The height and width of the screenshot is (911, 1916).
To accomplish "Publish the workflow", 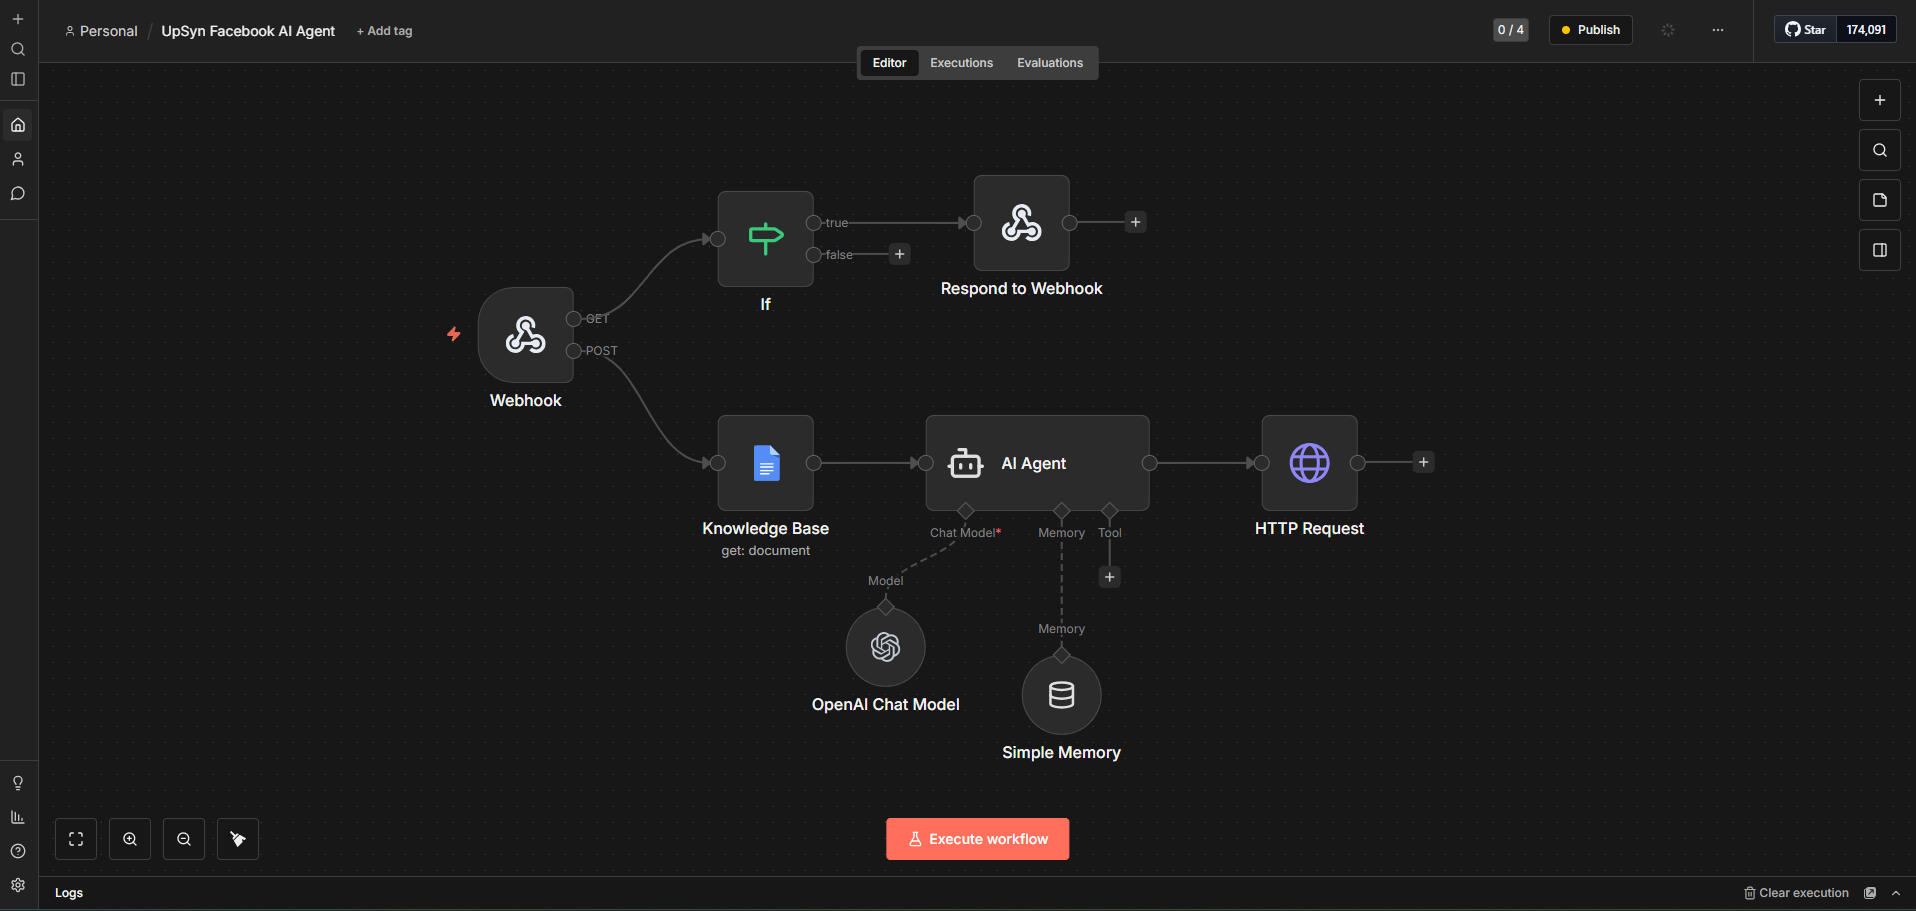I will 1589,29.
